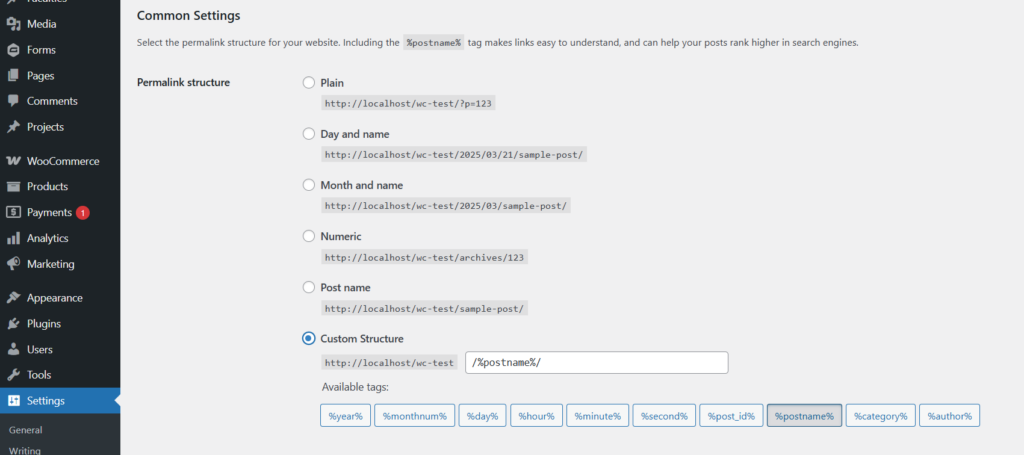Open the Analytics bar chart icon
1024x455 pixels.
[13, 239]
